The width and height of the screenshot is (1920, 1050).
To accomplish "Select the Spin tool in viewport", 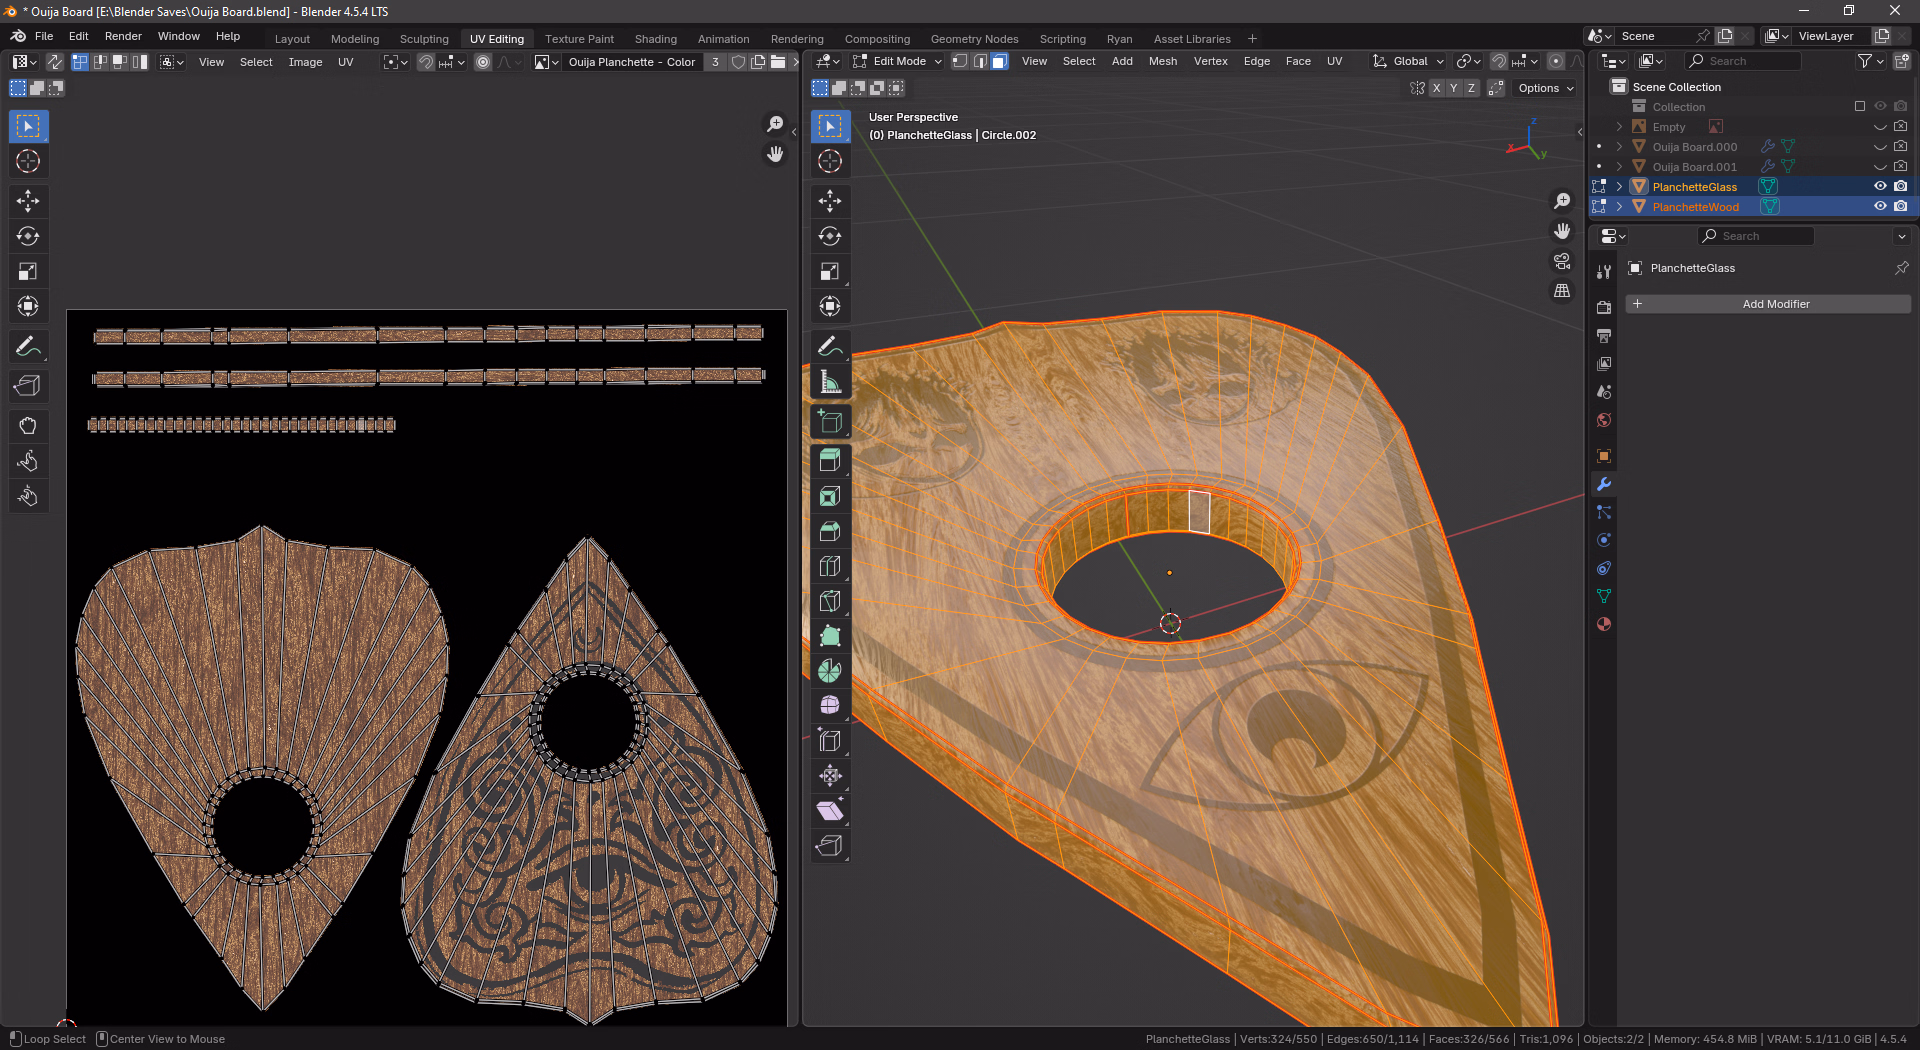I will tap(829, 671).
